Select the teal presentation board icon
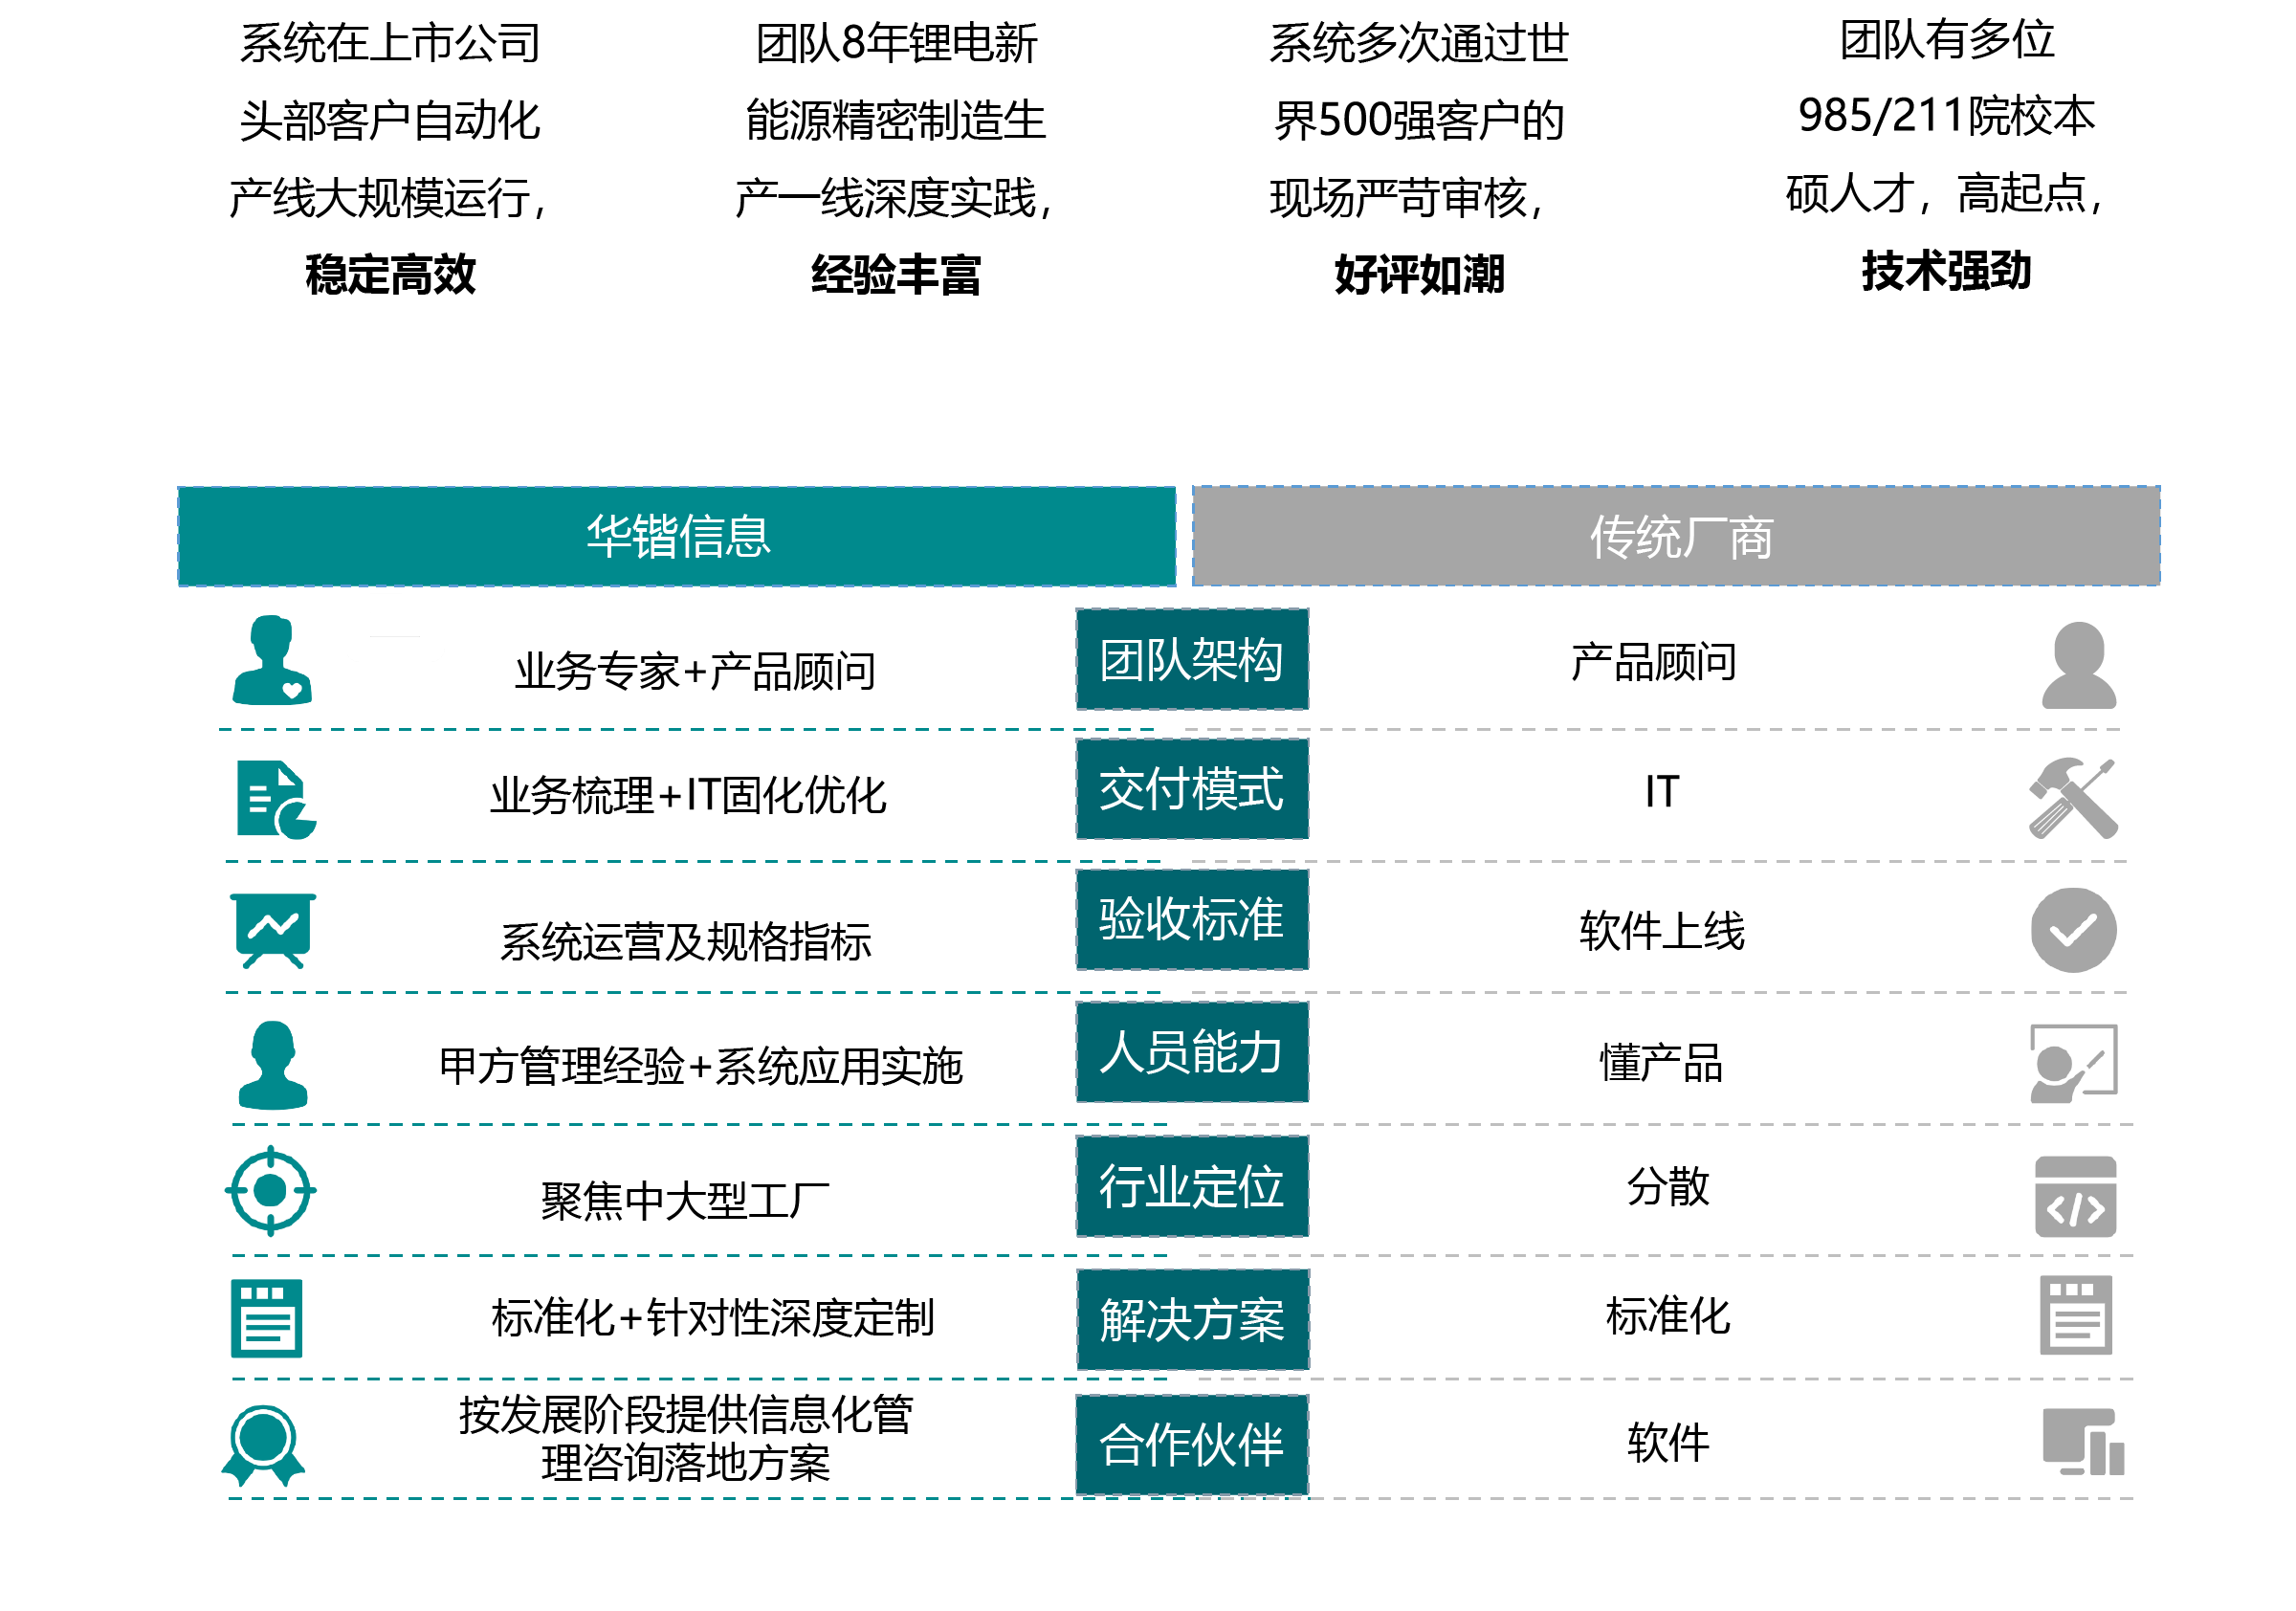 coord(272,931)
